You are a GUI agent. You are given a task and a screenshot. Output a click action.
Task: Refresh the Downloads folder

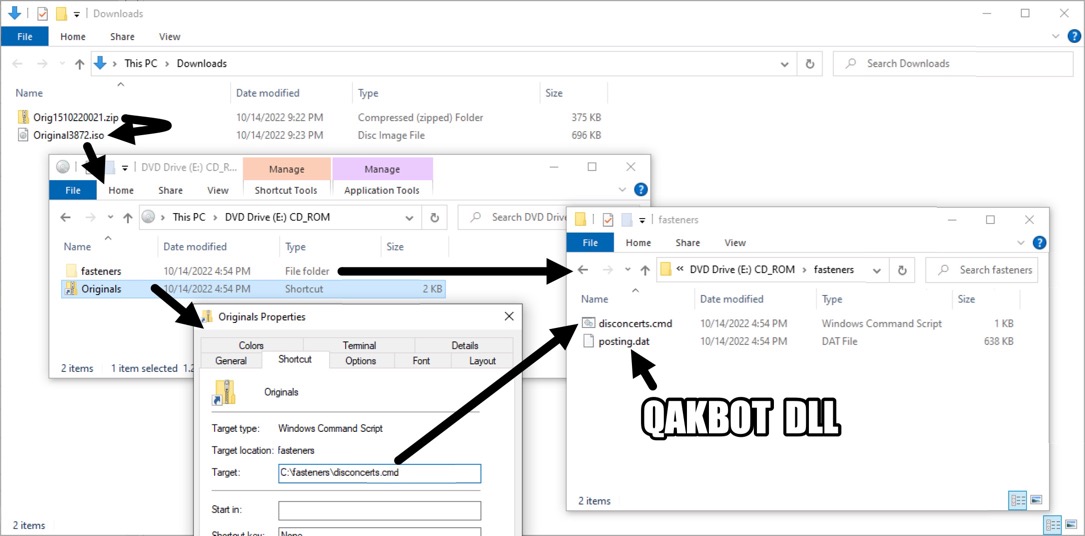810,64
